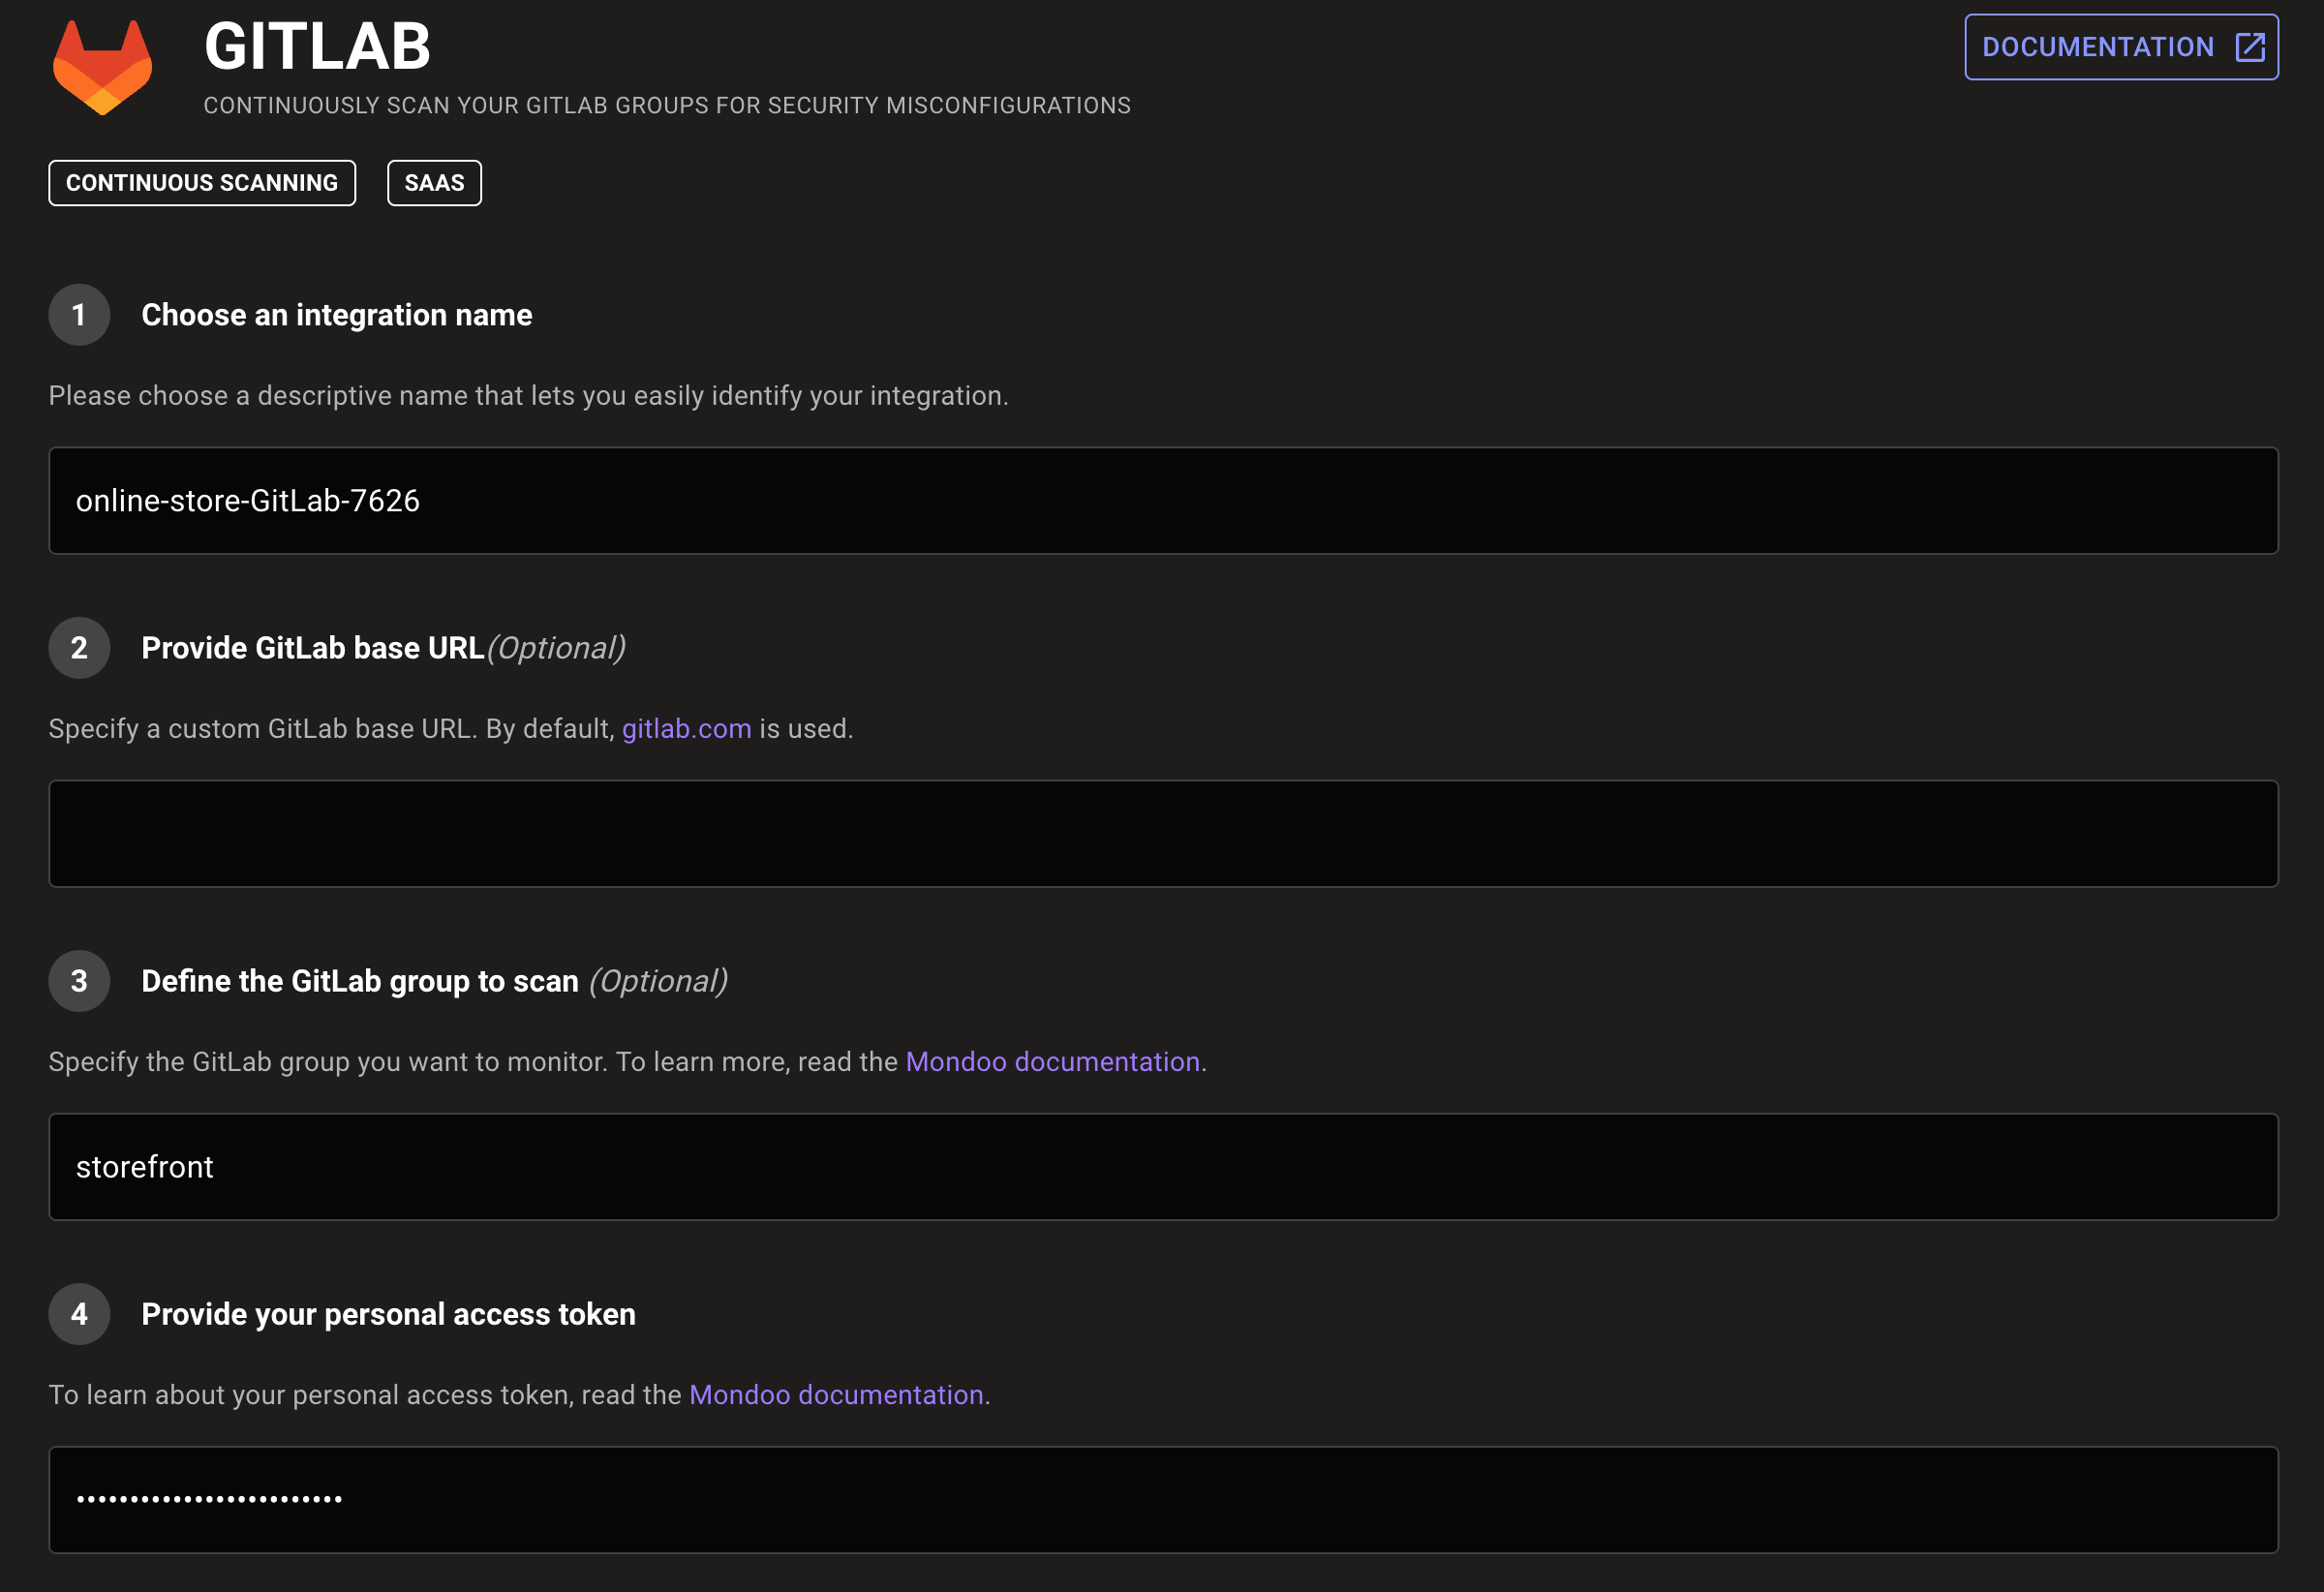Click the step 1 number badge
Image resolution: width=2324 pixels, height=1592 pixels.
(79, 315)
